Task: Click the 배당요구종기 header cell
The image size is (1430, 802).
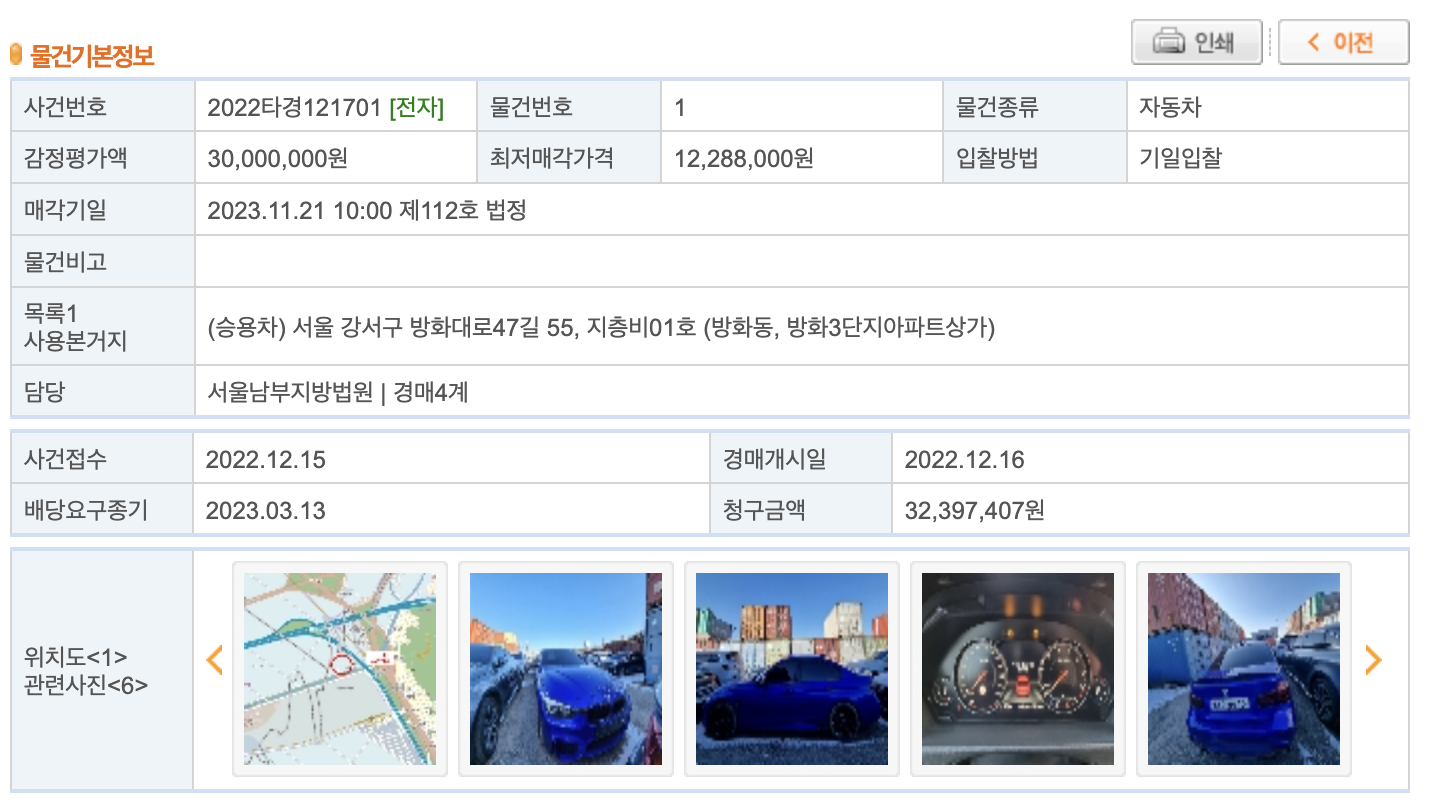Action: click(102, 510)
